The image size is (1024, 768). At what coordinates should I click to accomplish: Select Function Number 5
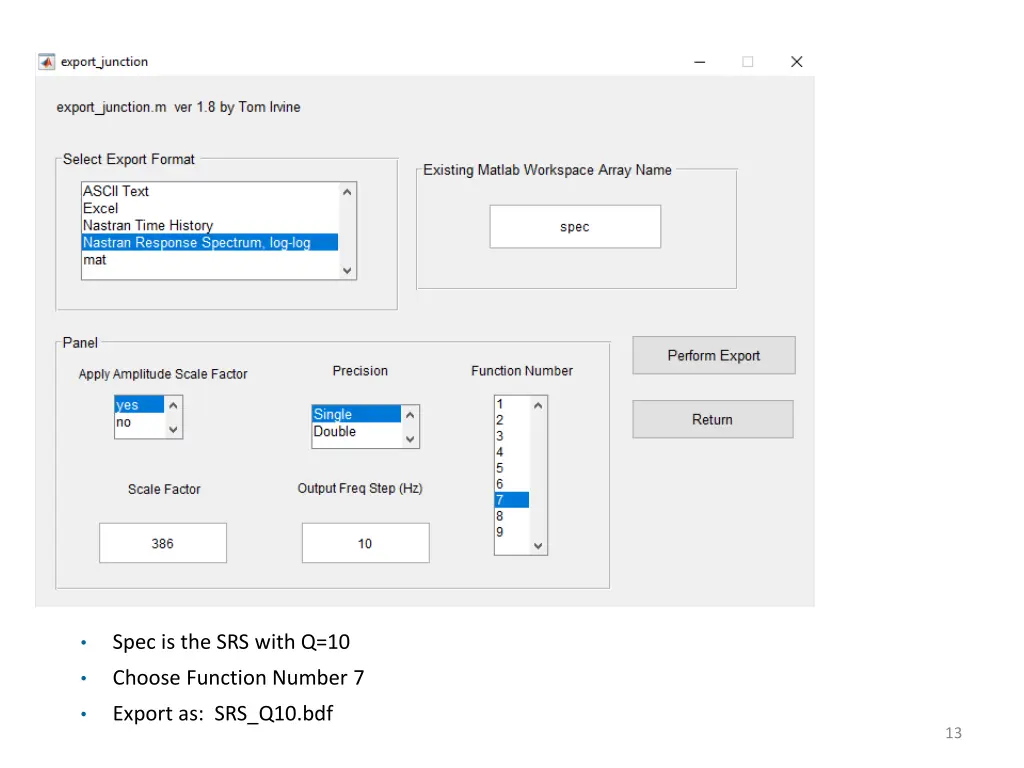[x=512, y=468]
